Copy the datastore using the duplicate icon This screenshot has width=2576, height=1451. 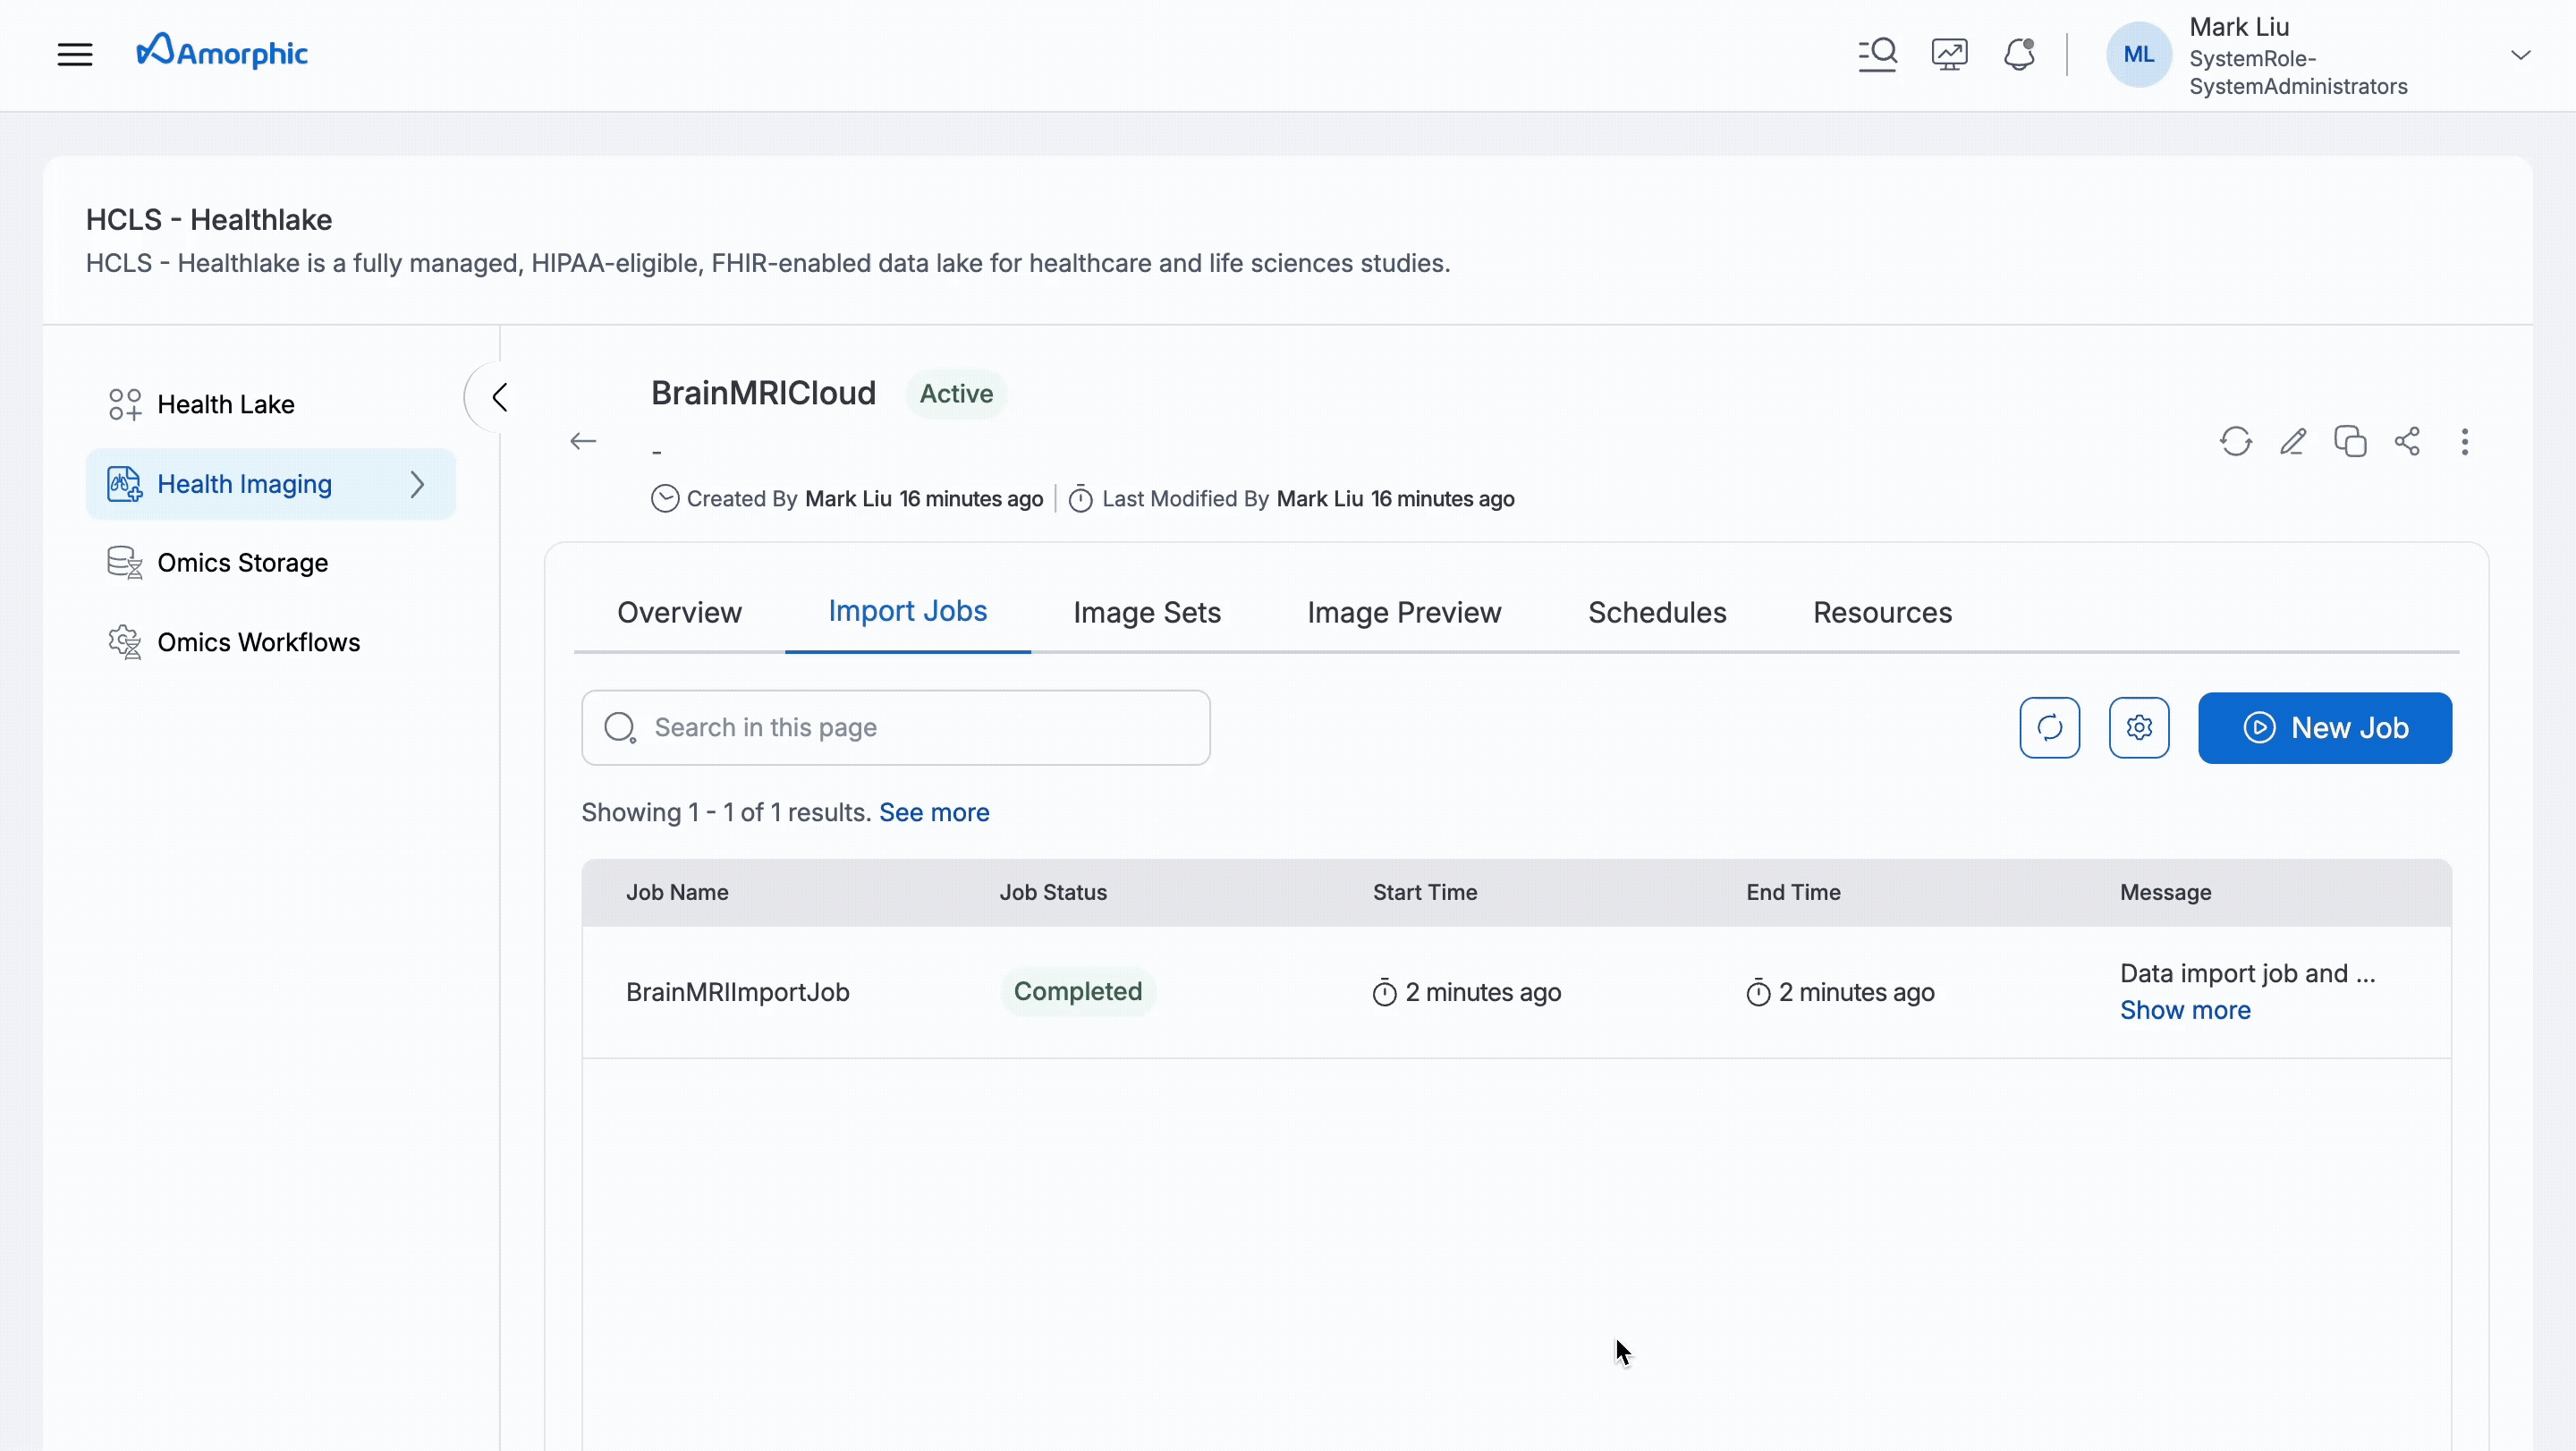point(2351,441)
